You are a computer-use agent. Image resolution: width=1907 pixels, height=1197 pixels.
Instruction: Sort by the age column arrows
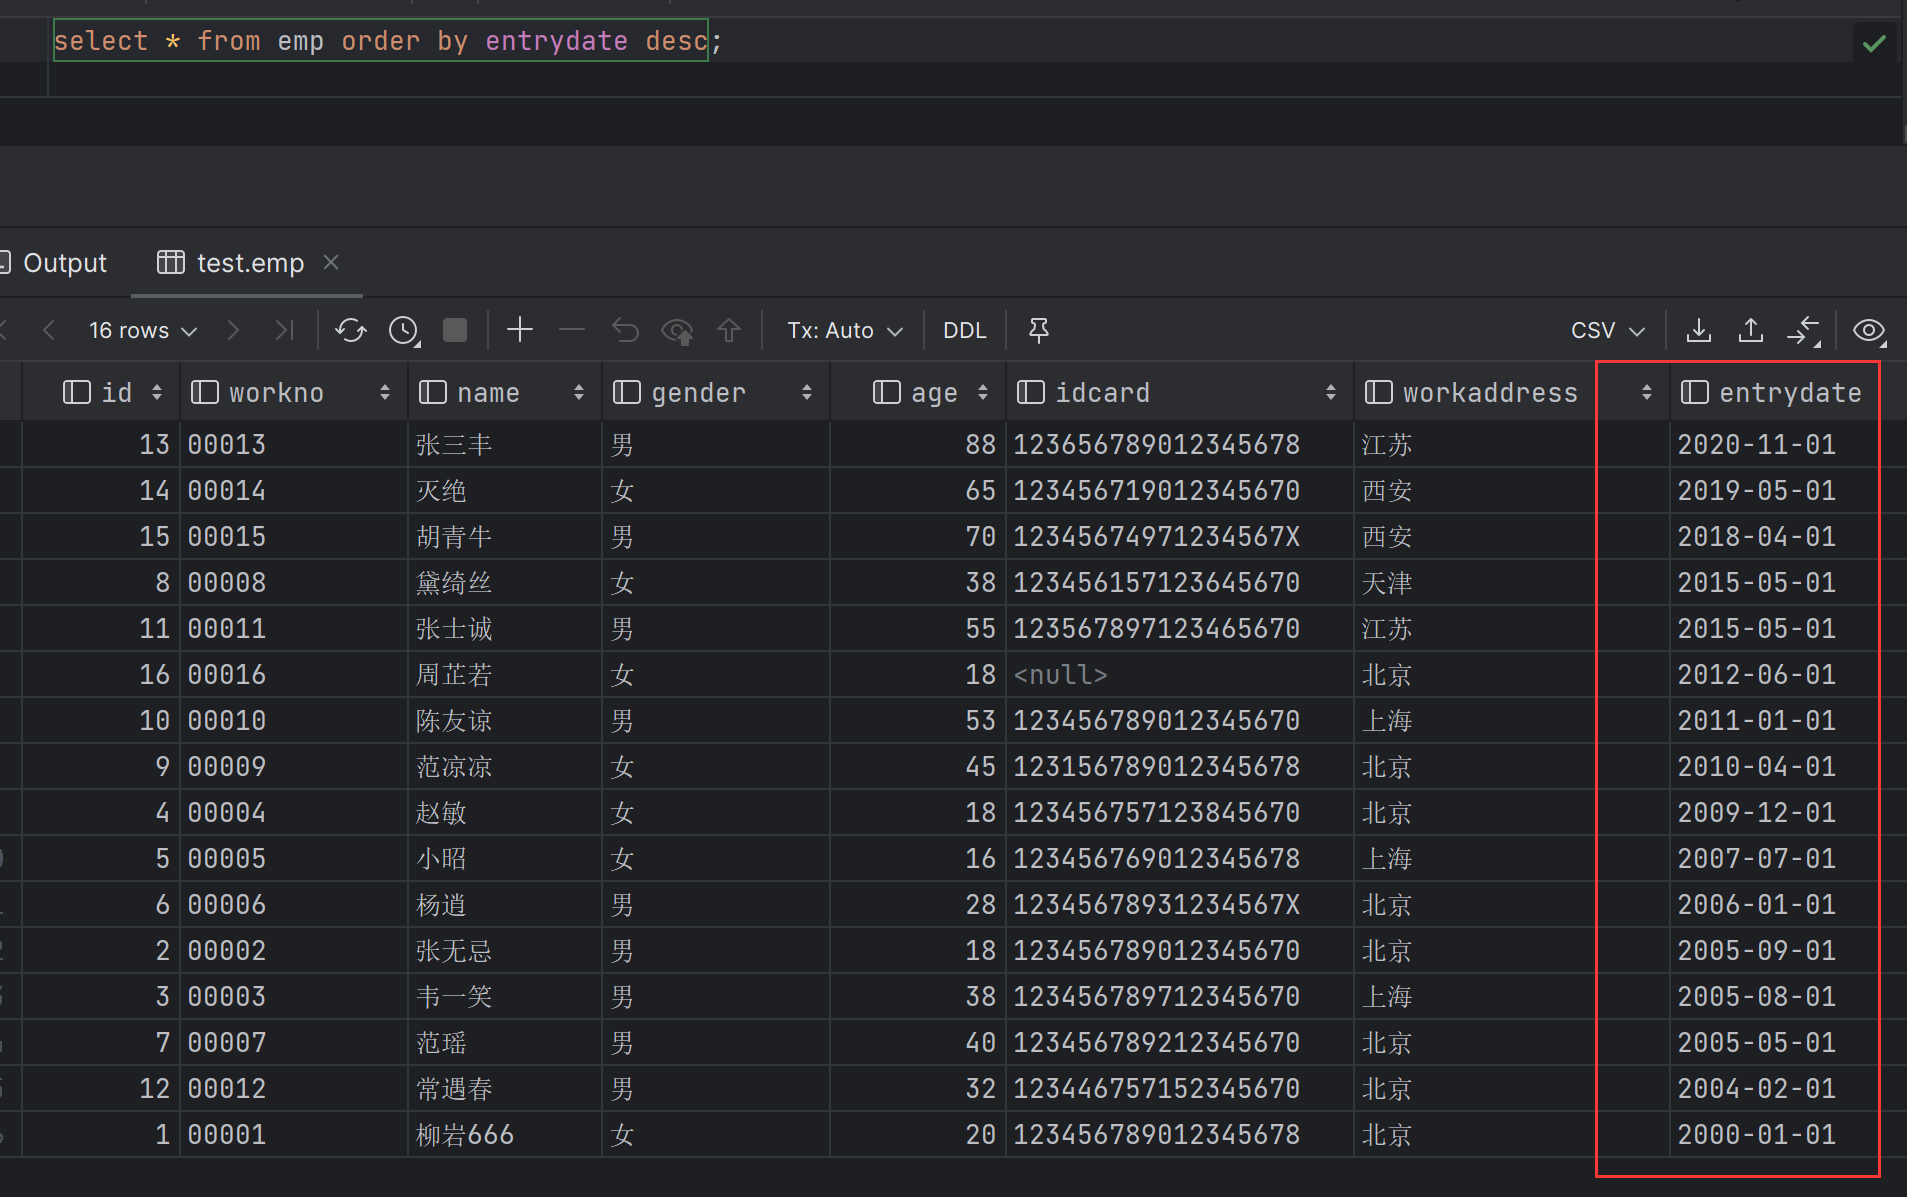pos(983,392)
